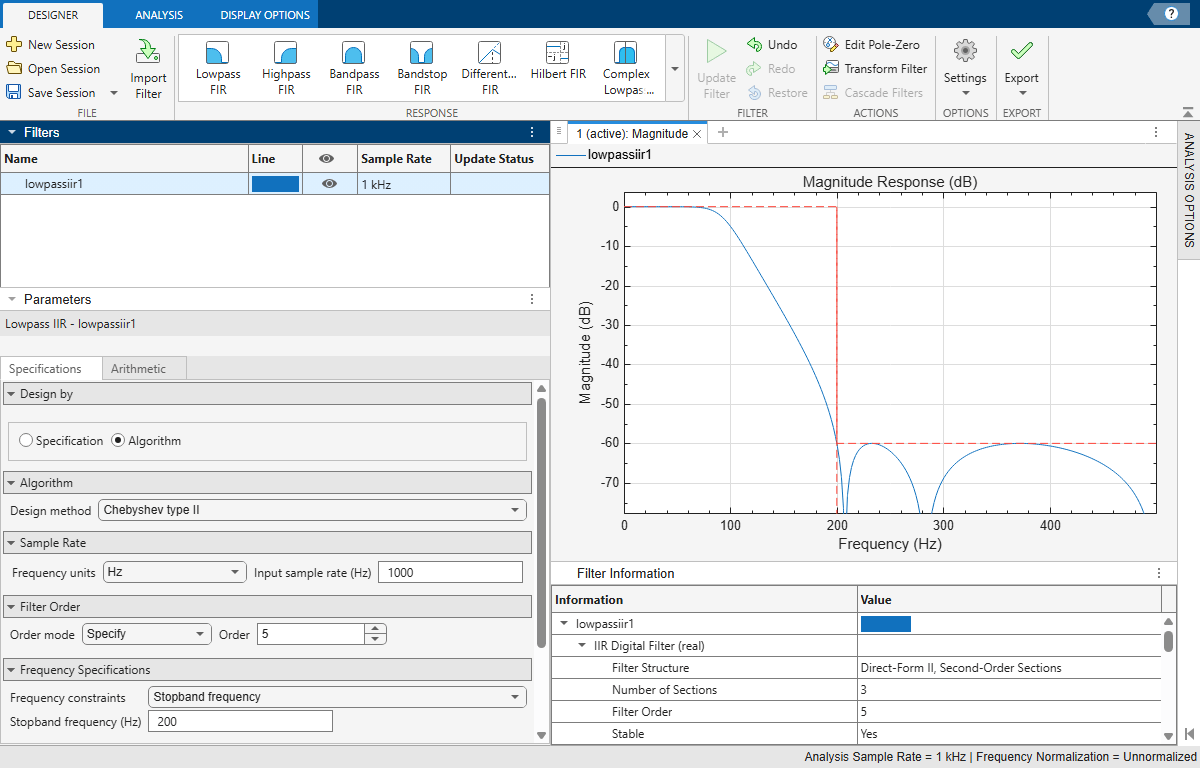Collapse IIR Digital Filter (real) node
Image resolution: width=1200 pixels, height=768 pixels.
point(582,646)
